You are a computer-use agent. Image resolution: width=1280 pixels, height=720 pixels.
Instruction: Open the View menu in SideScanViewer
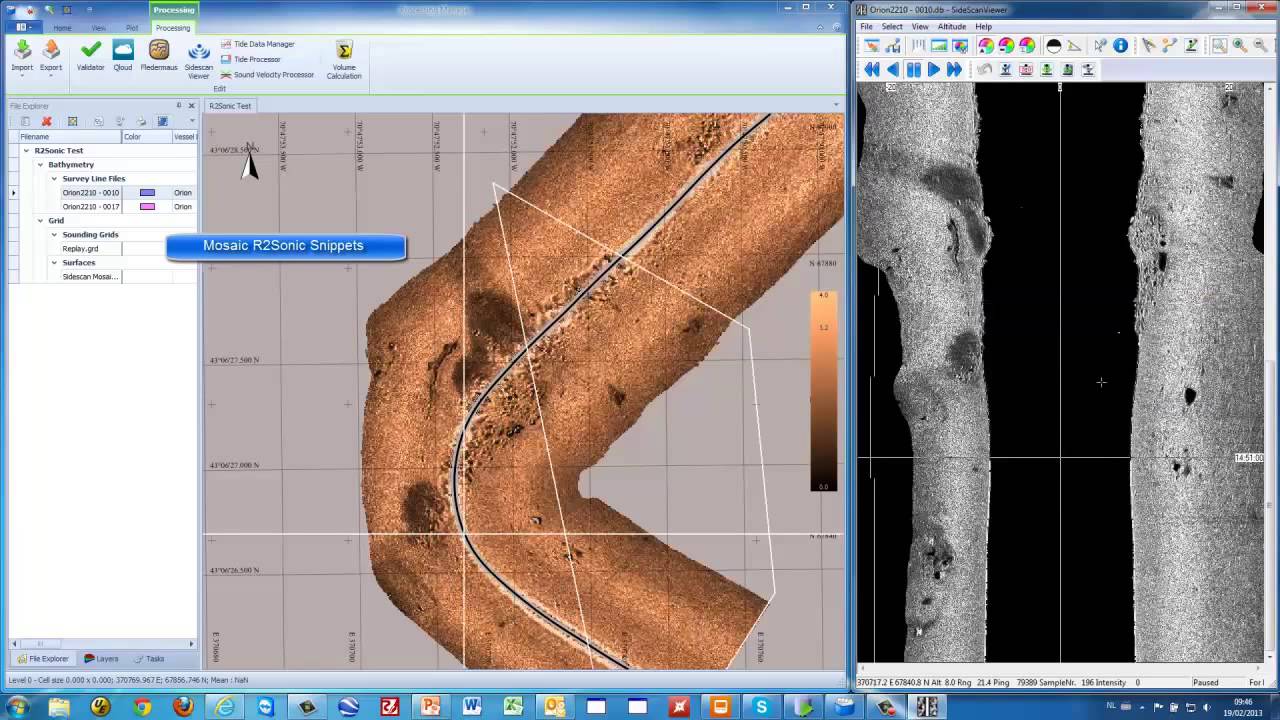click(920, 27)
